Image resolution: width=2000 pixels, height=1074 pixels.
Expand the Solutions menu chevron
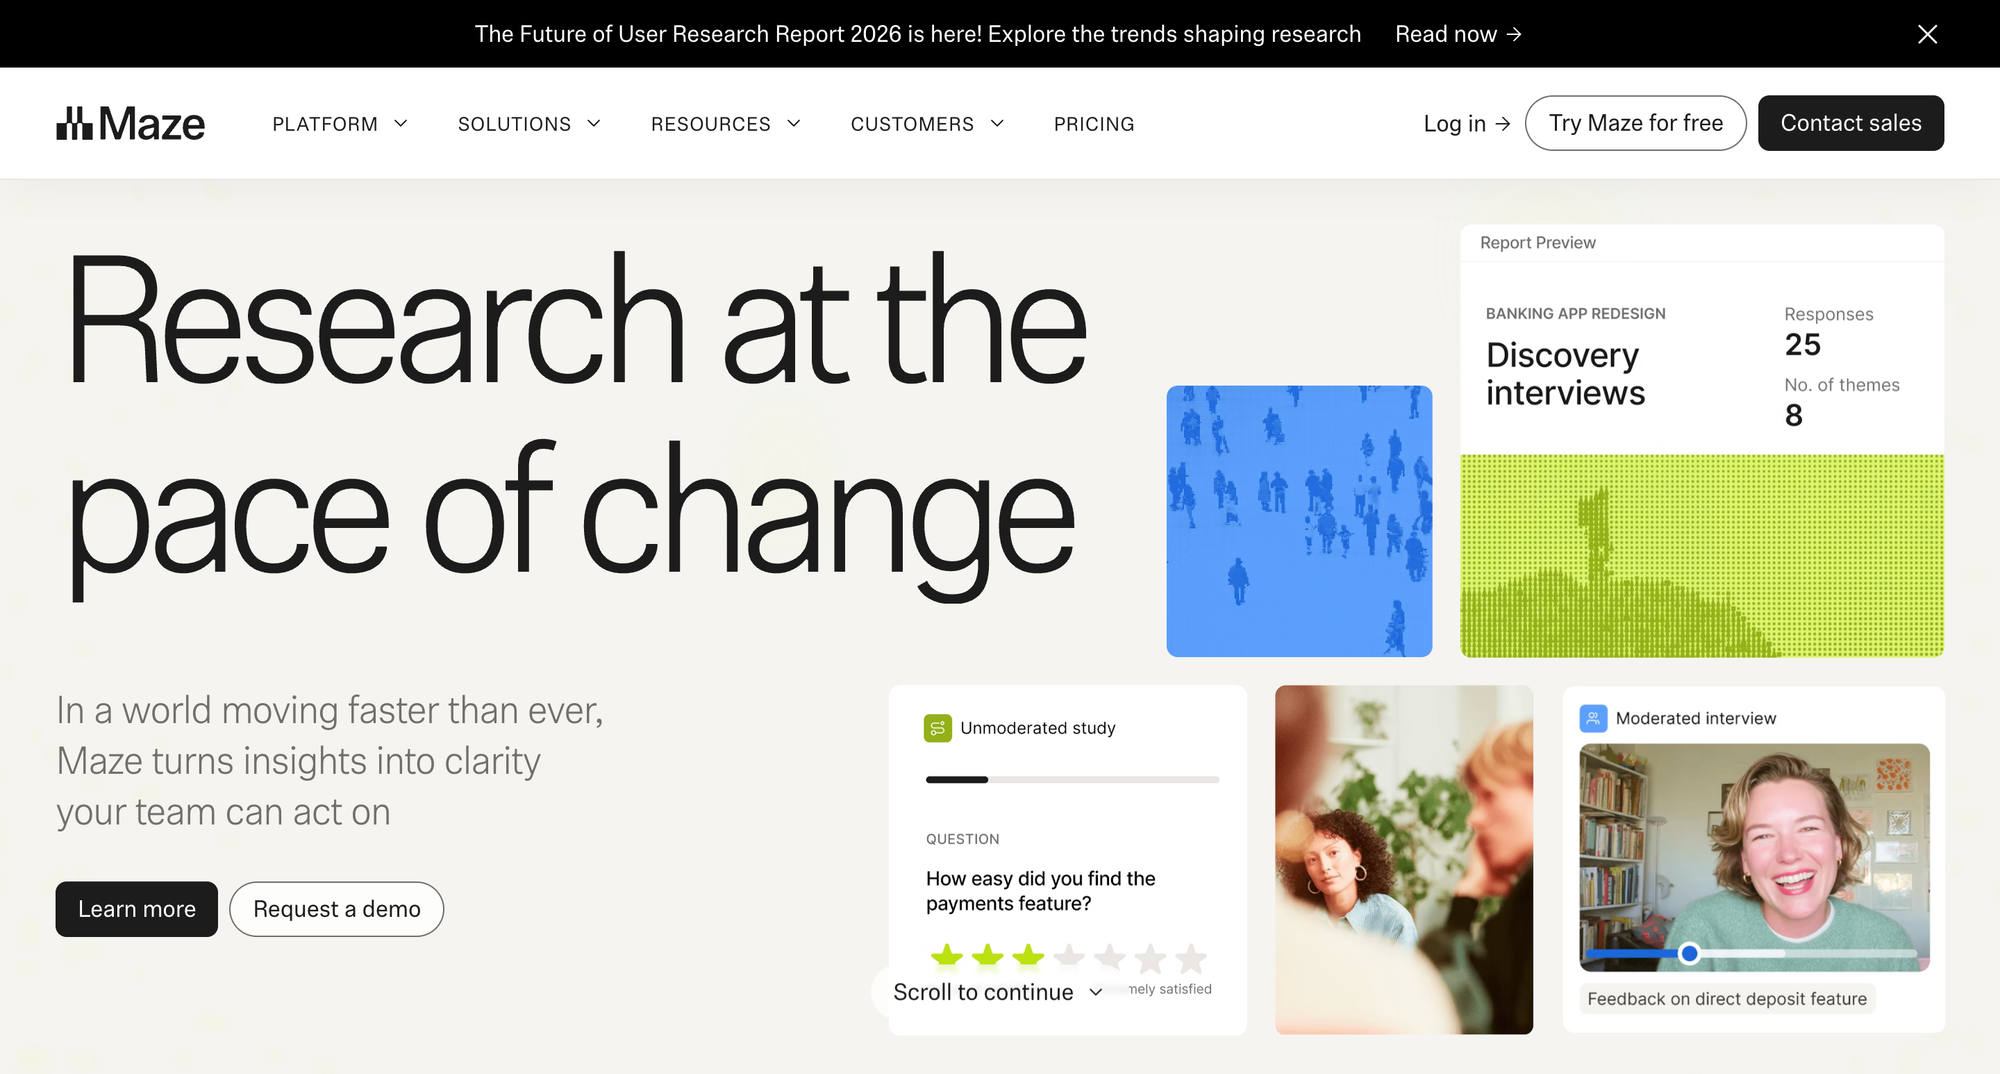click(x=594, y=124)
